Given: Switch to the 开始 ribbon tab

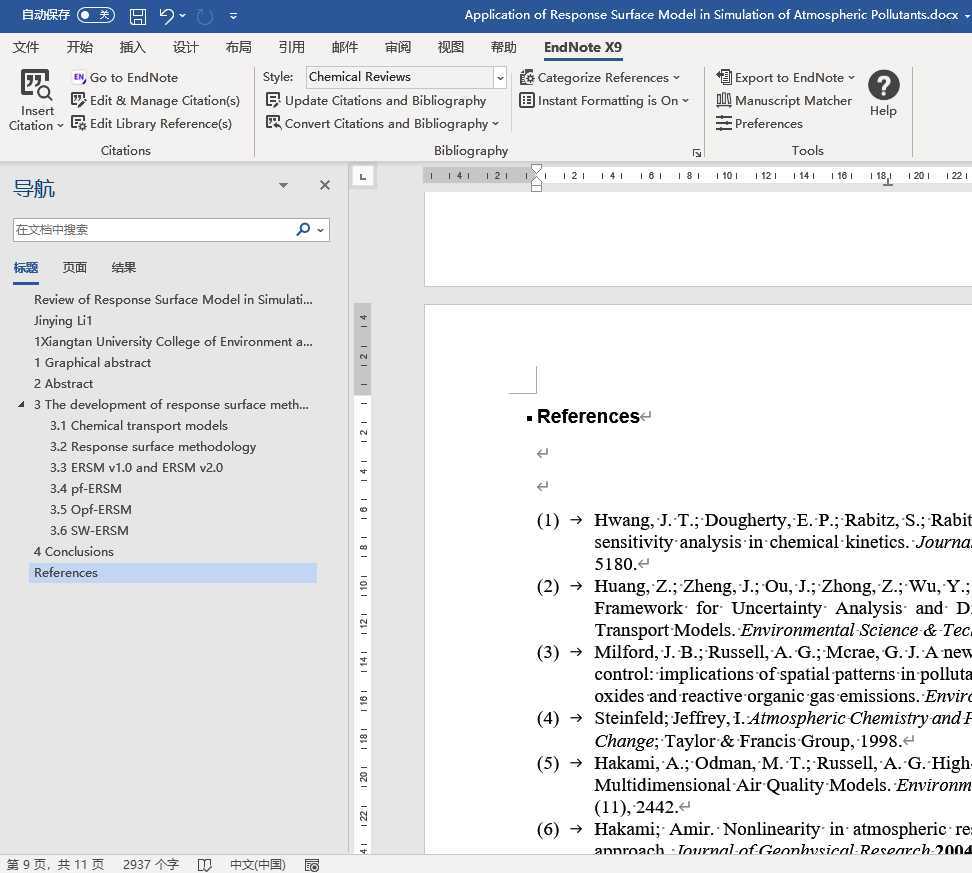Looking at the screenshot, I should [x=79, y=47].
